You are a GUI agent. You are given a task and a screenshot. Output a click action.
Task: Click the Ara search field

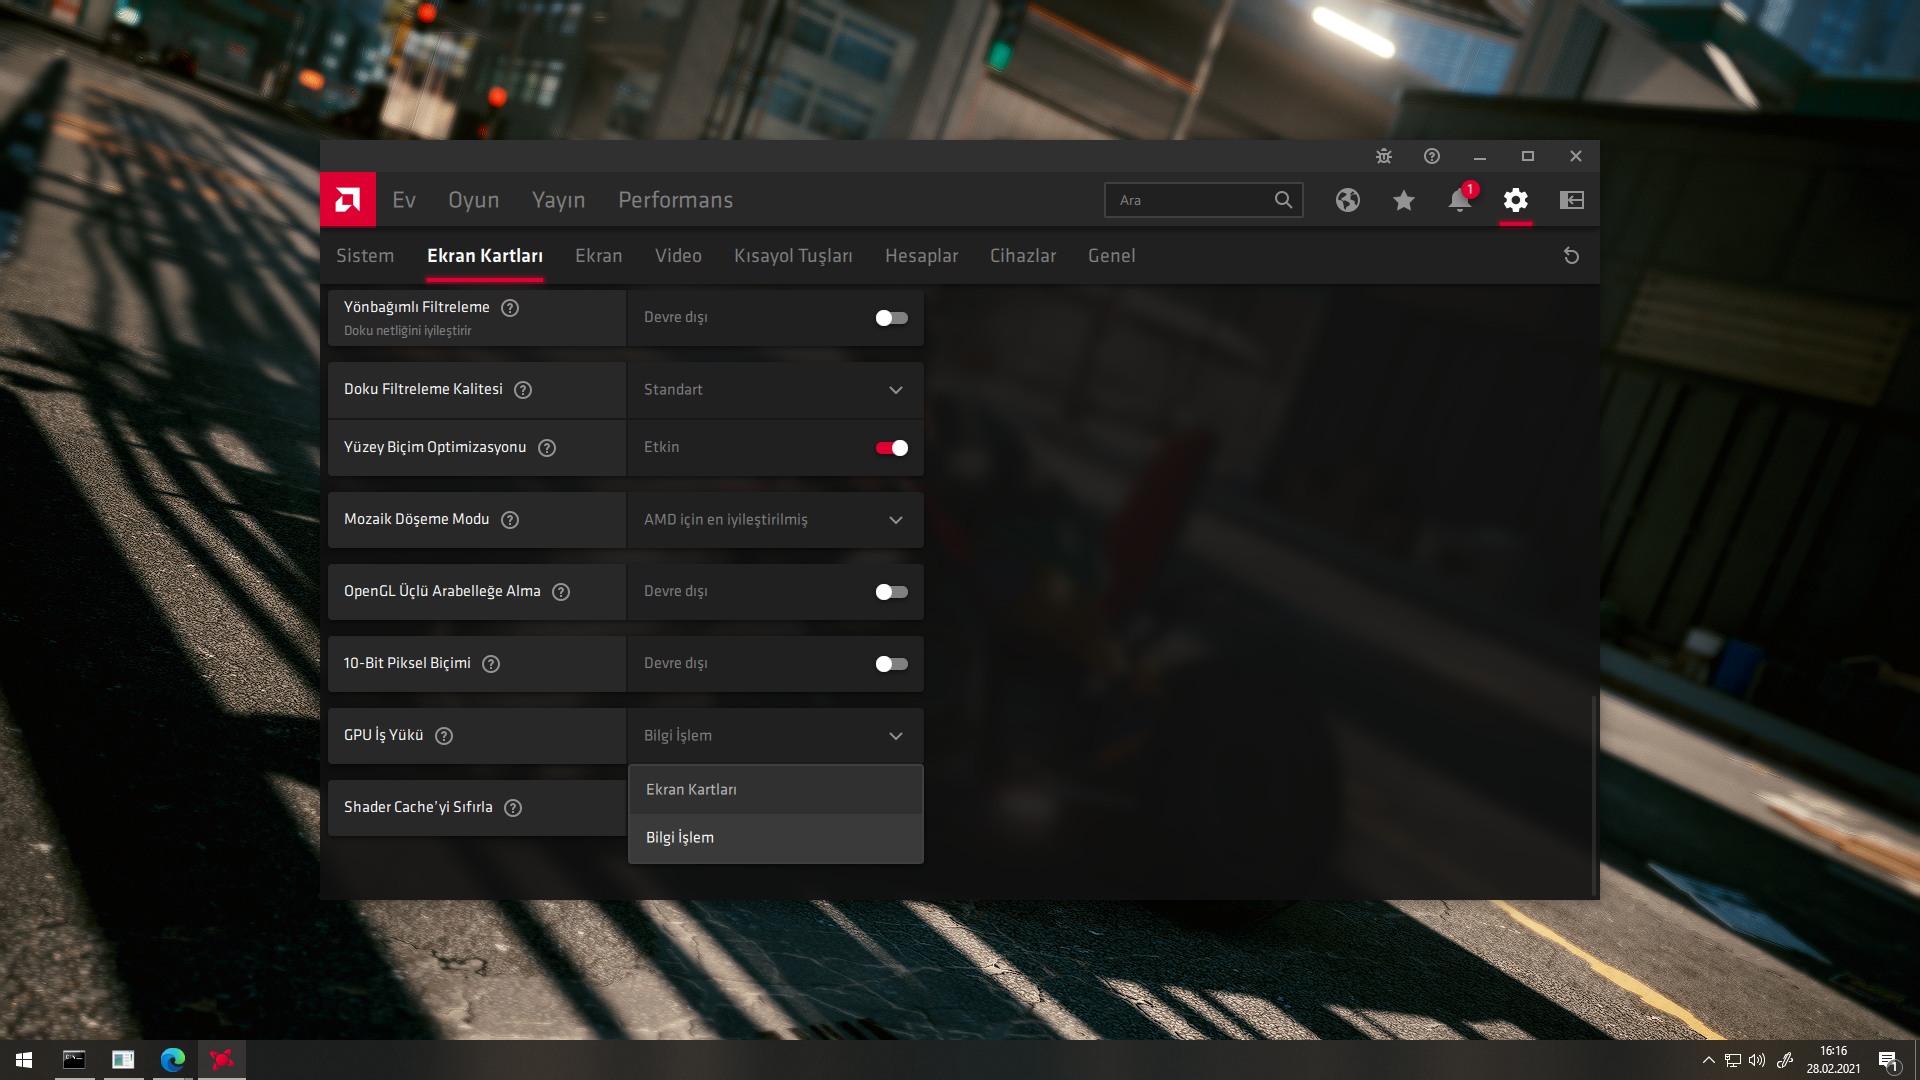1190,200
